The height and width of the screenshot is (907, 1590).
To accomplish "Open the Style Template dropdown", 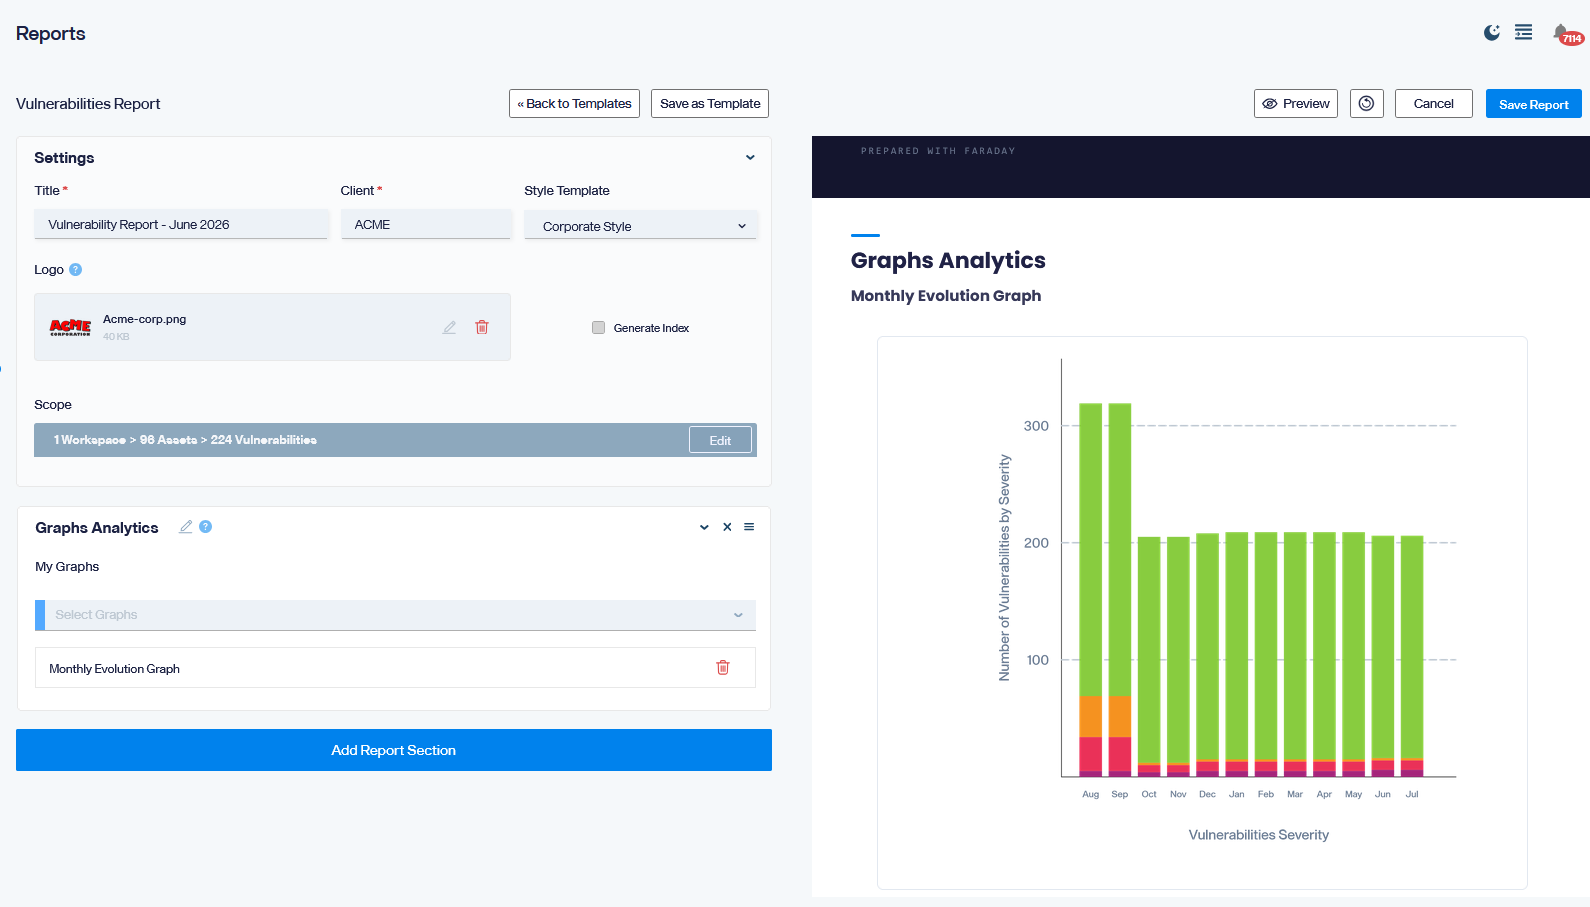I will click(x=641, y=226).
